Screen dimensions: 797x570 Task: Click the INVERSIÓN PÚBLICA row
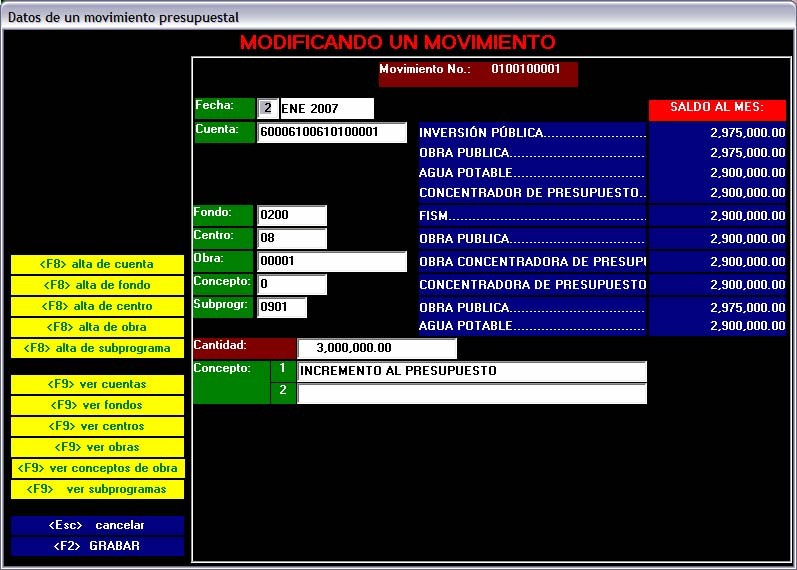pyautogui.click(x=532, y=133)
